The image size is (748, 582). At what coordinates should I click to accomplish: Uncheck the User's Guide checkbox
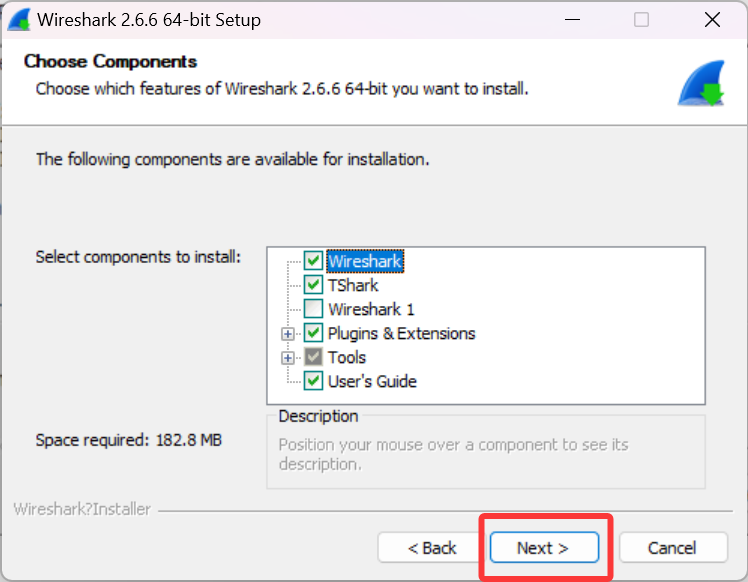click(x=313, y=381)
